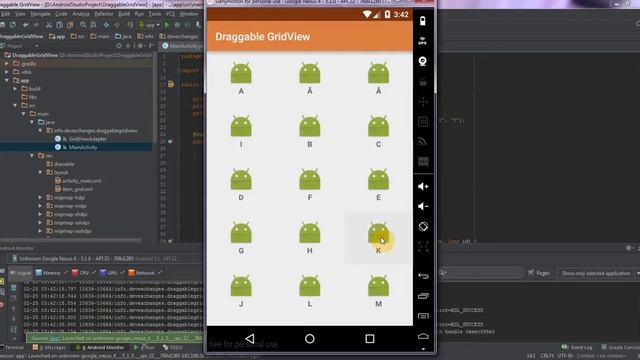Screen dimensions: 640x360
Task: Click the Undo arrow icon in toolbar
Action: (25, 25)
